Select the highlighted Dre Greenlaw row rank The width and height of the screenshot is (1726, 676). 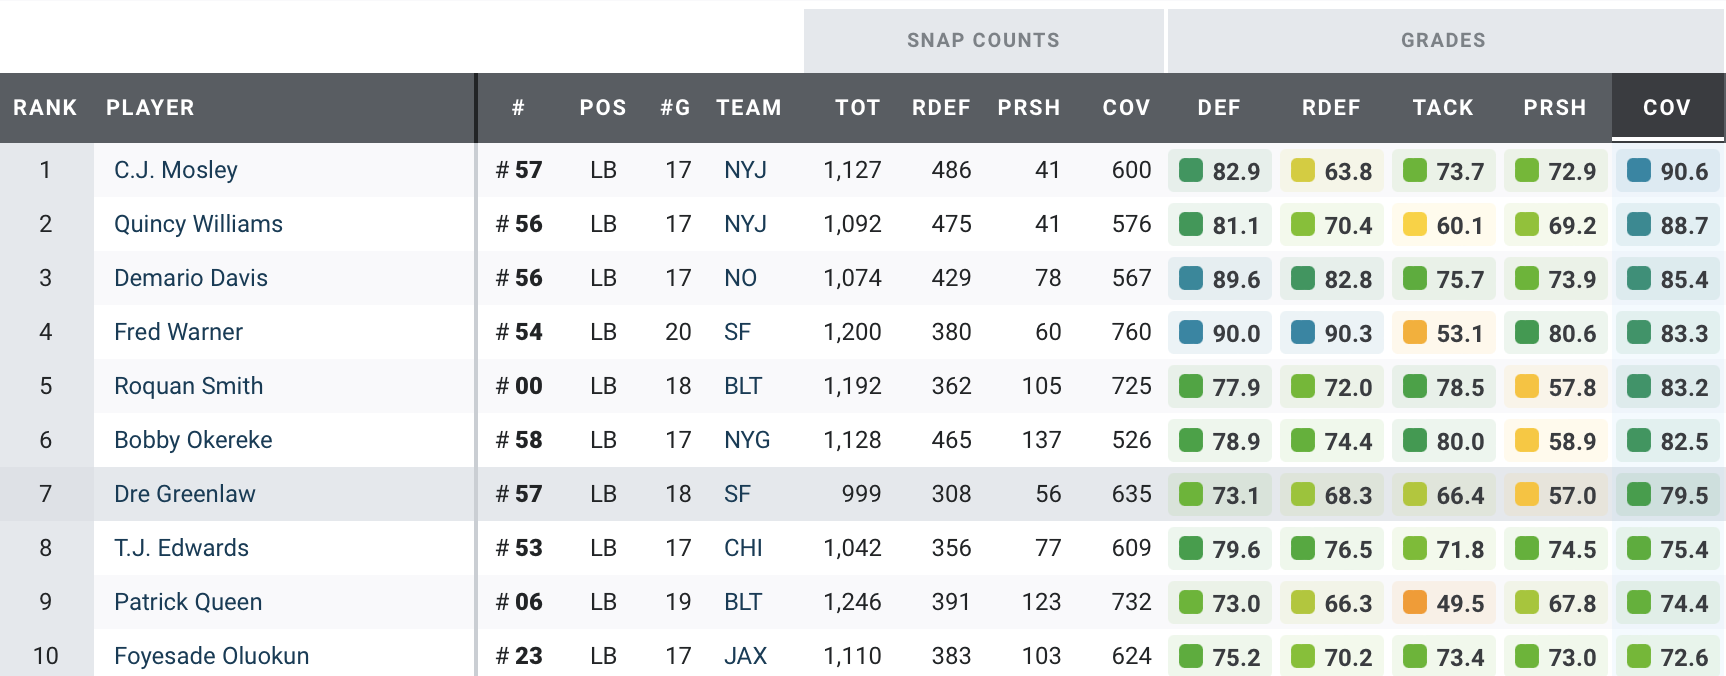pyautogui.click(x=45, y=494)
